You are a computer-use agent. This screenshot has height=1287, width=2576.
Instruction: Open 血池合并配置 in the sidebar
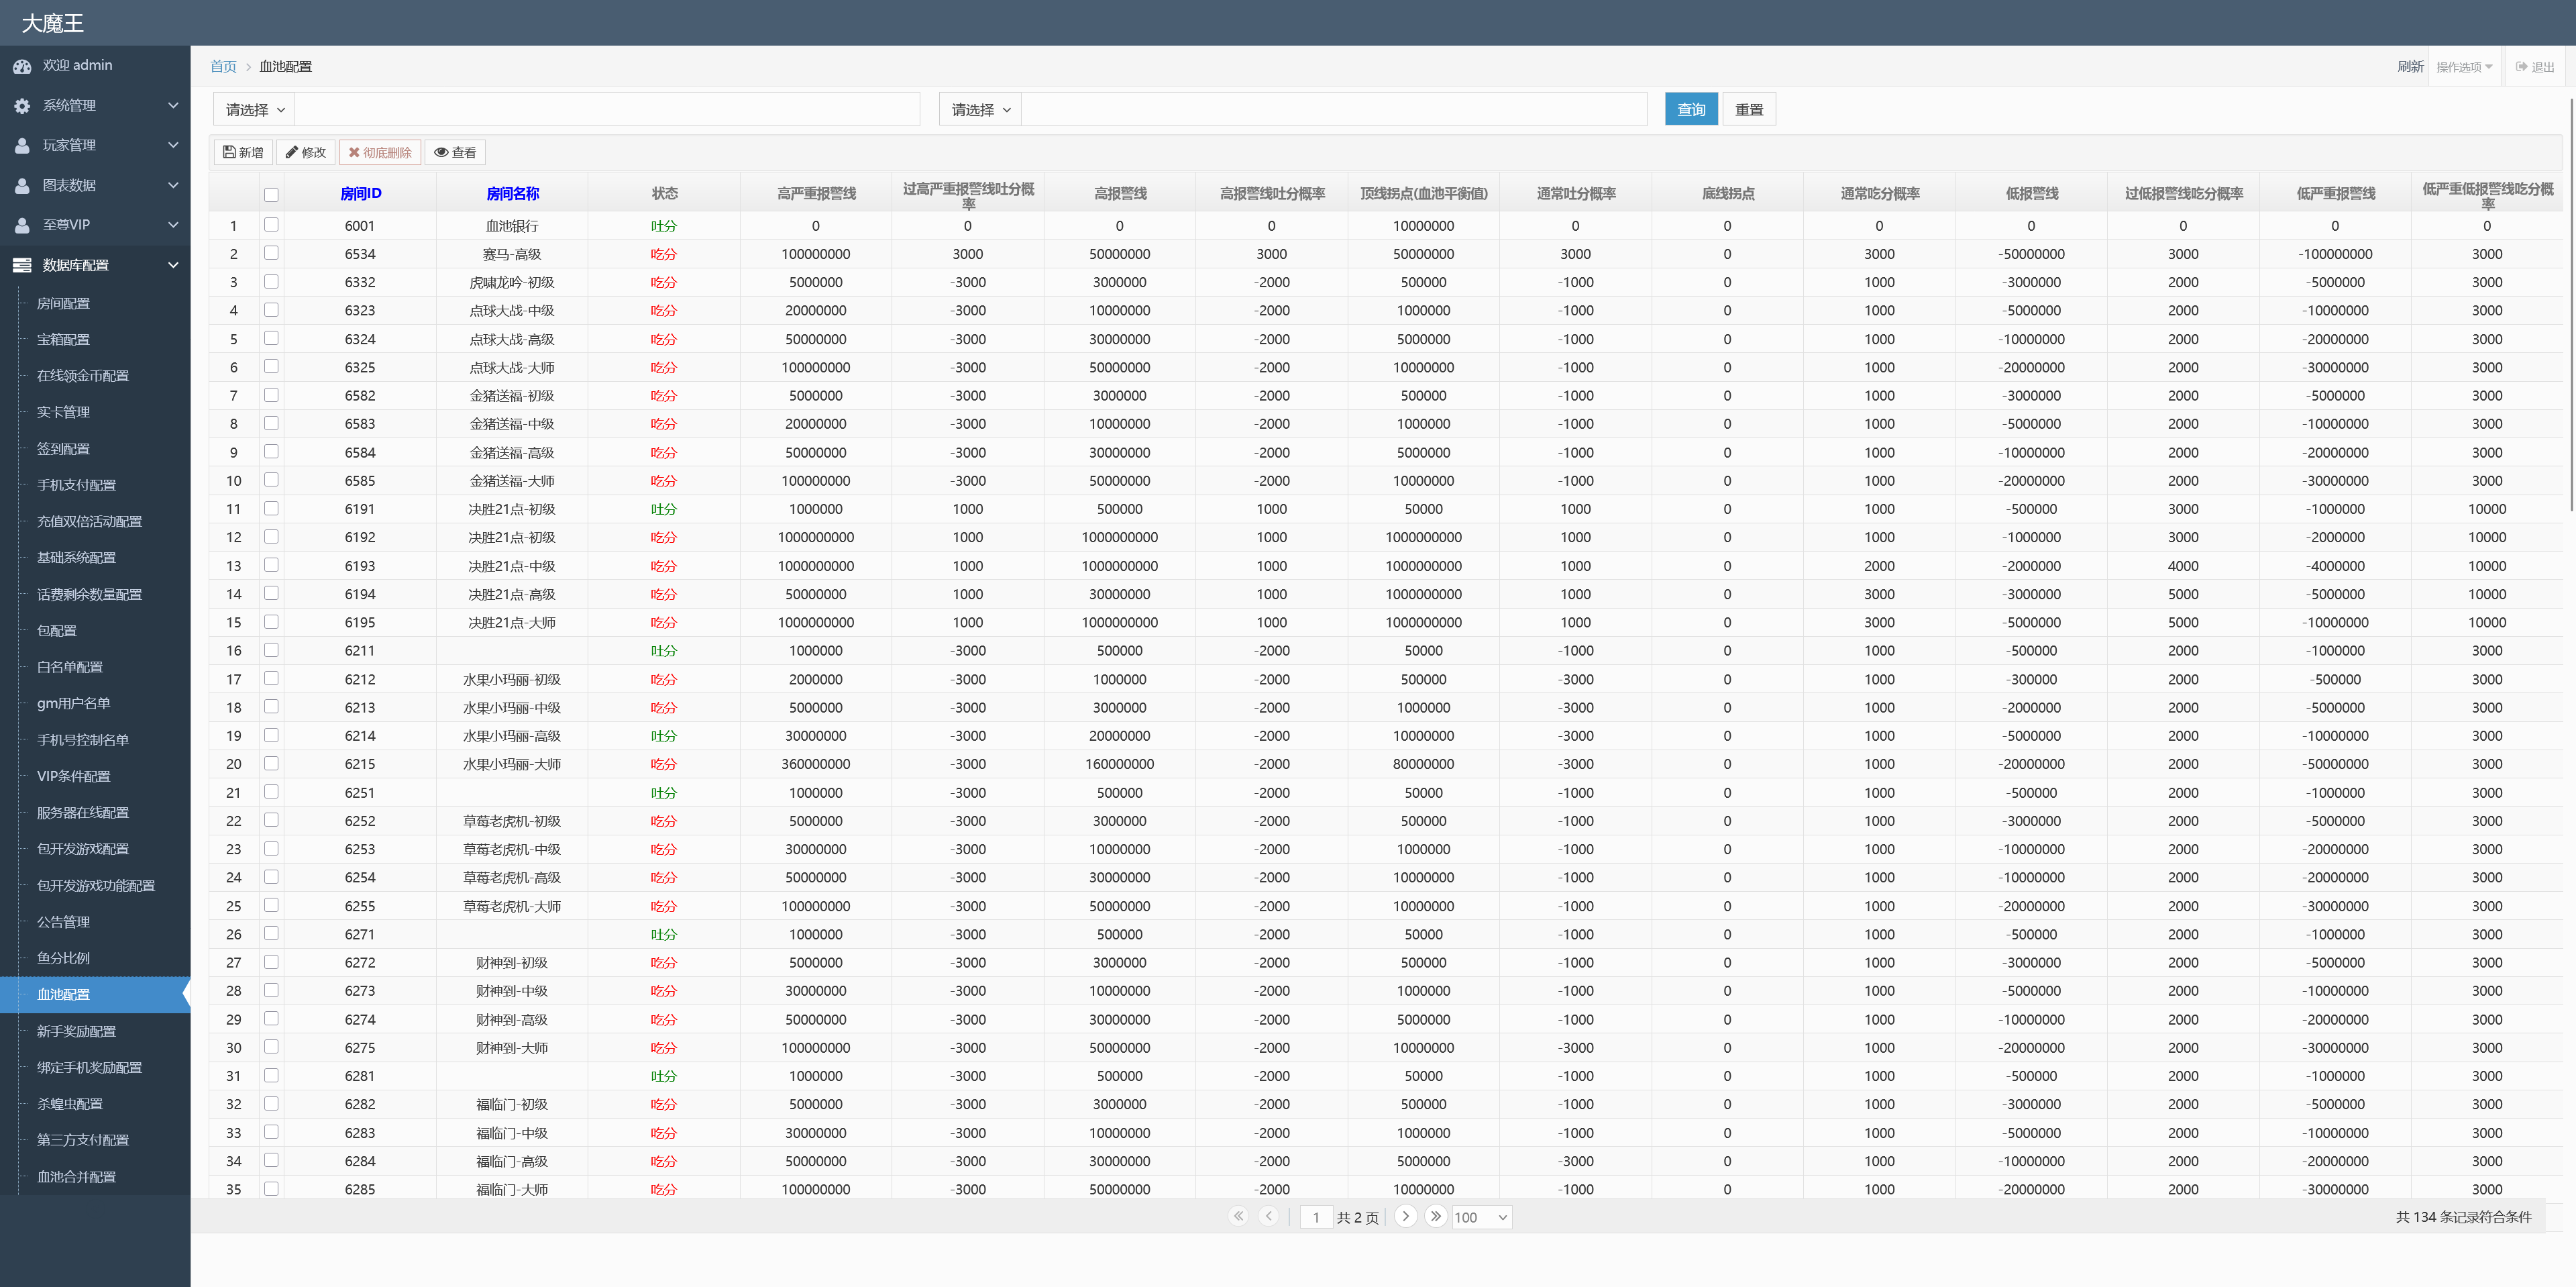click(76, 1176)
